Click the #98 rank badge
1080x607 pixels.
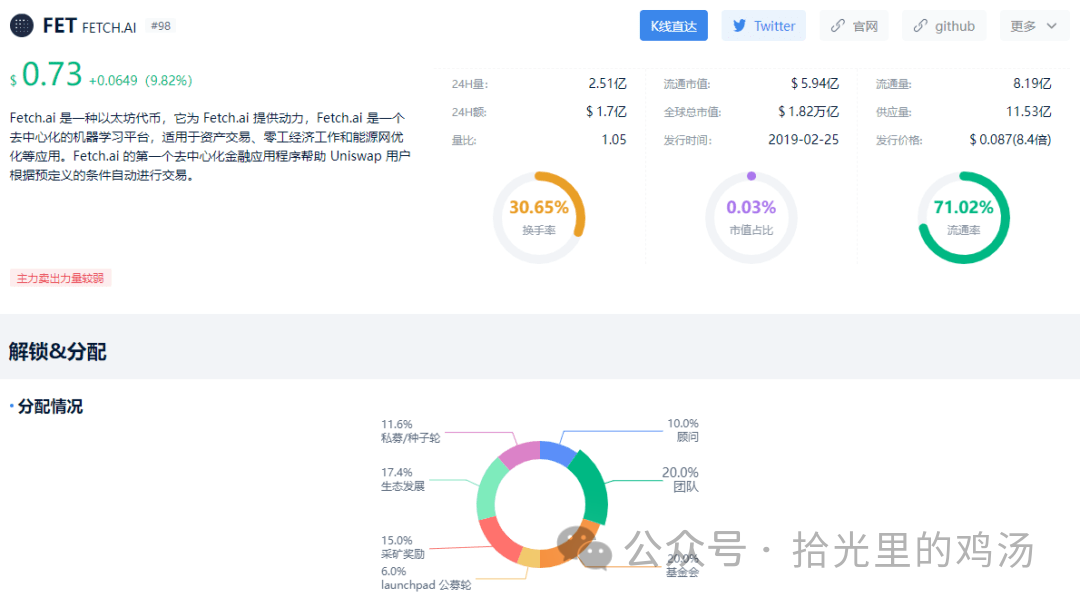160,26
